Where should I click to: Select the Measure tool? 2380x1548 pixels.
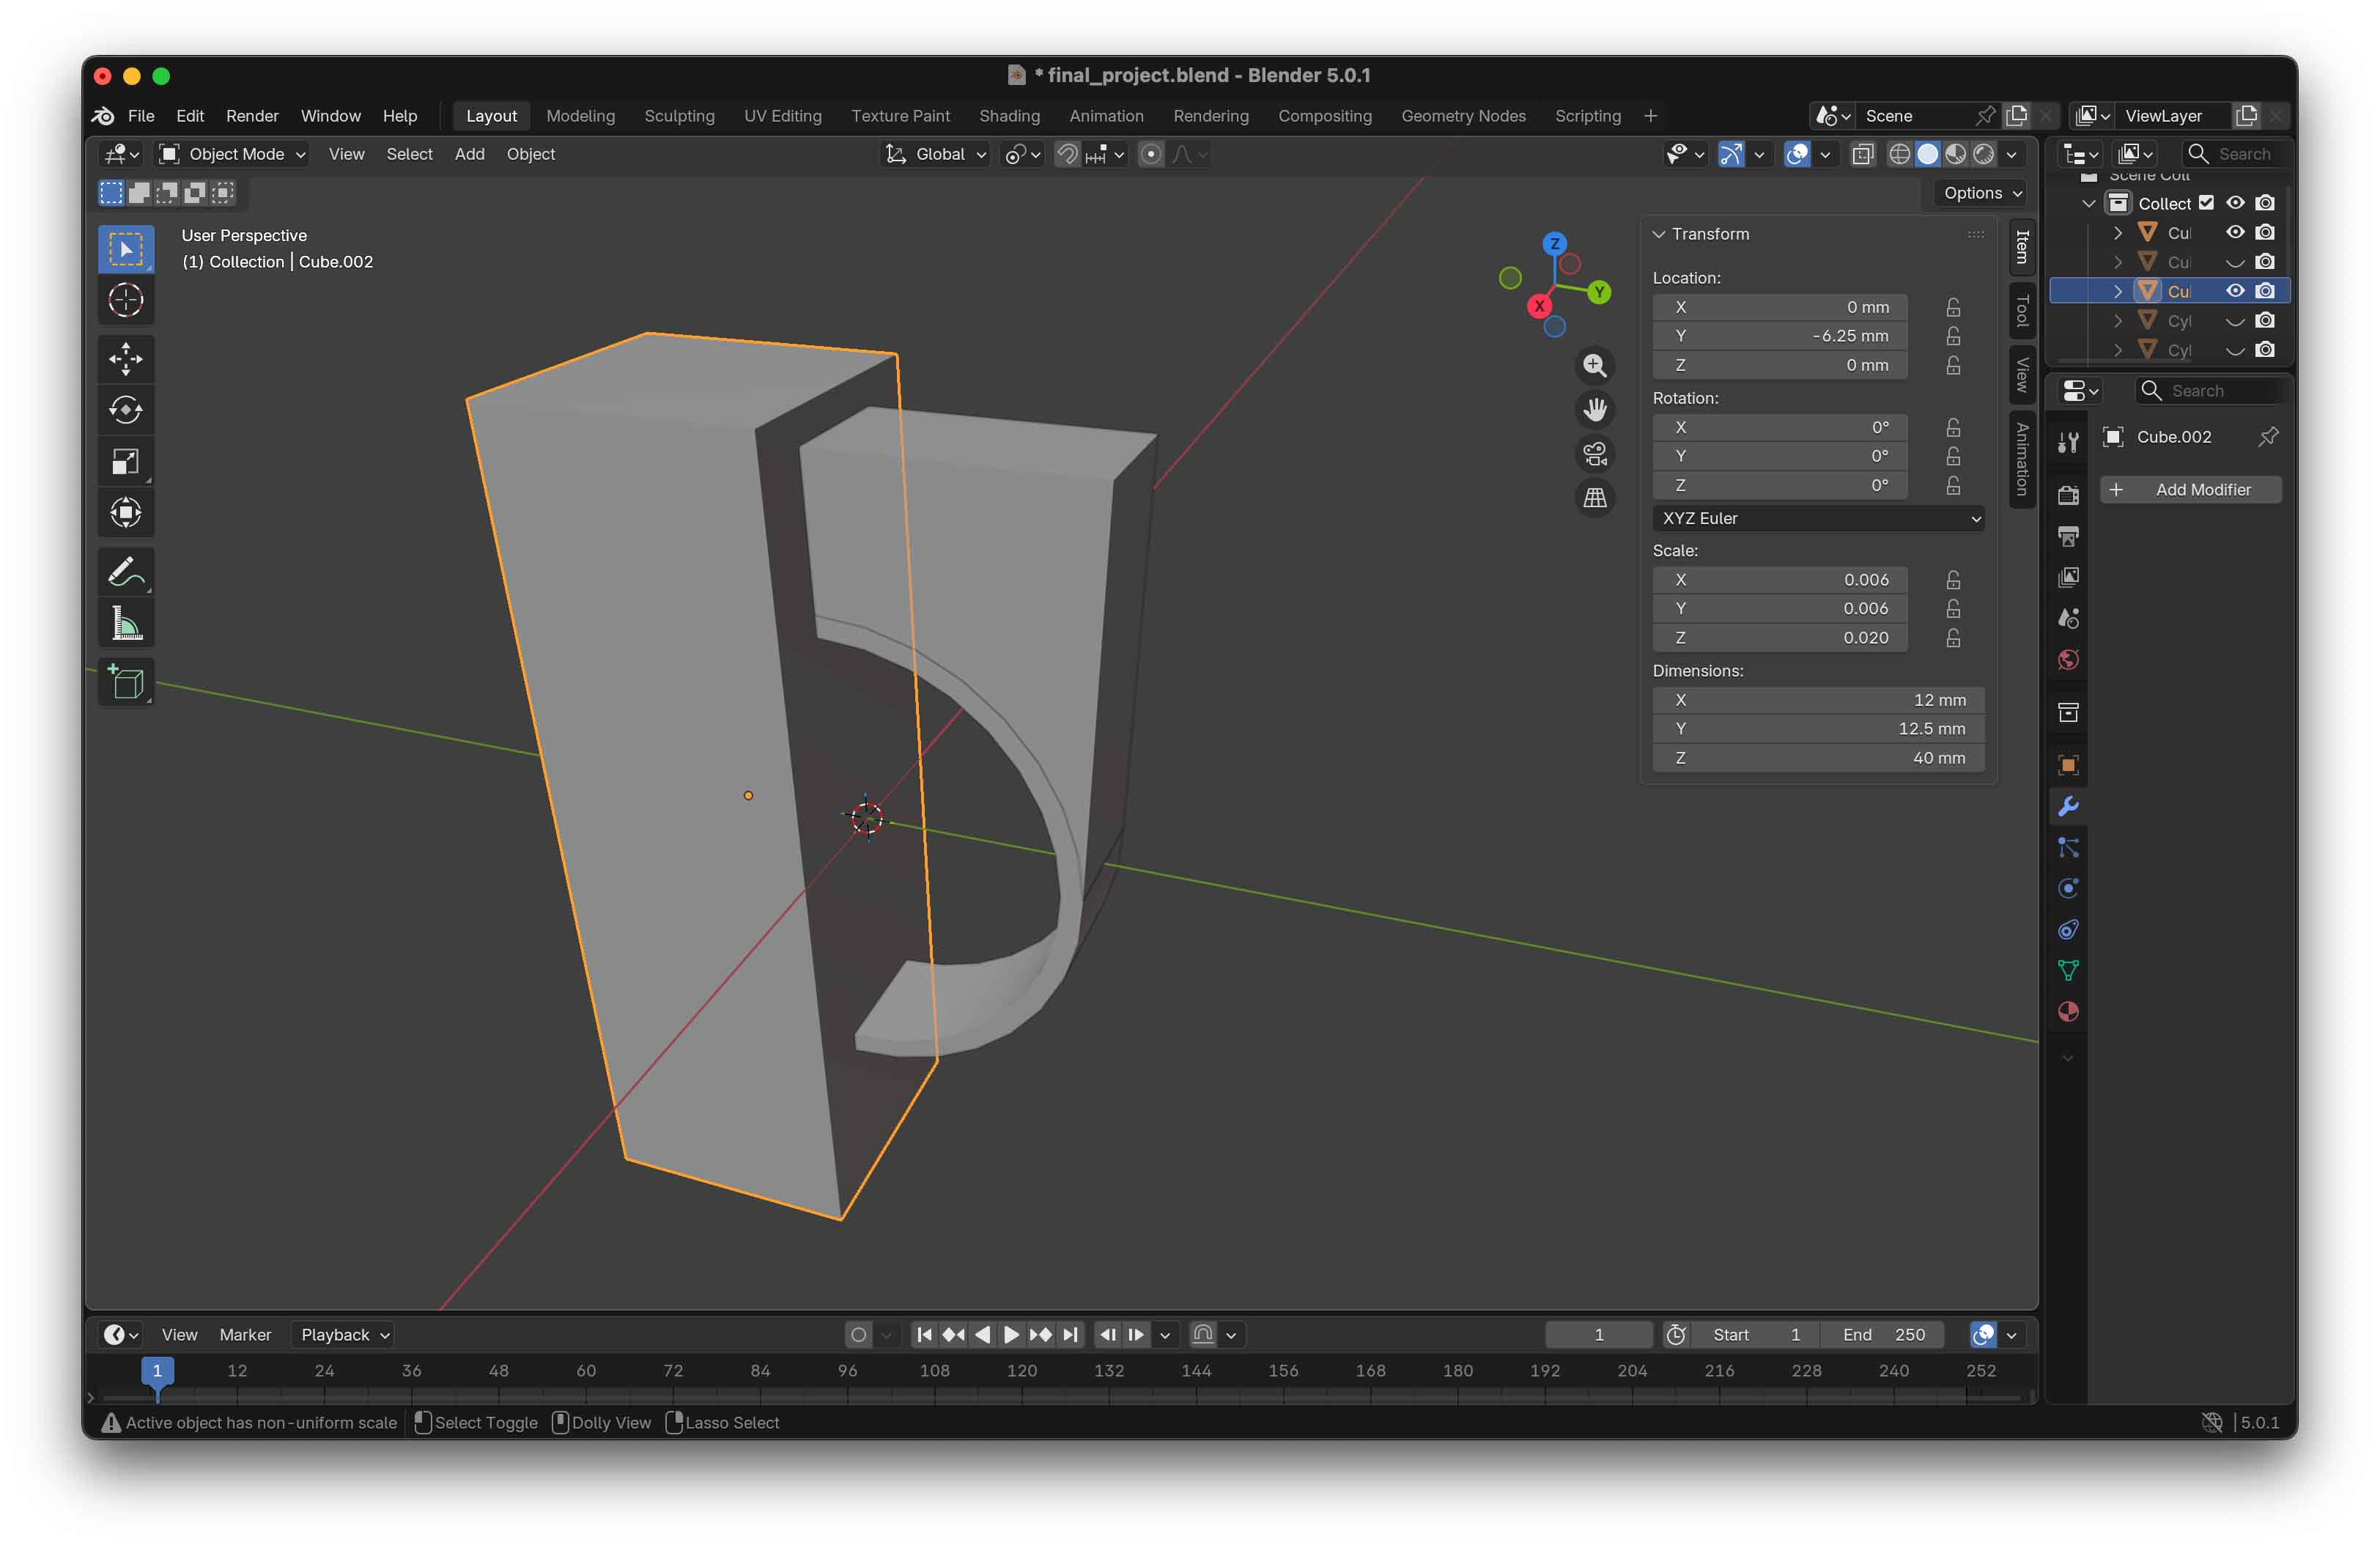coord(126,624)
